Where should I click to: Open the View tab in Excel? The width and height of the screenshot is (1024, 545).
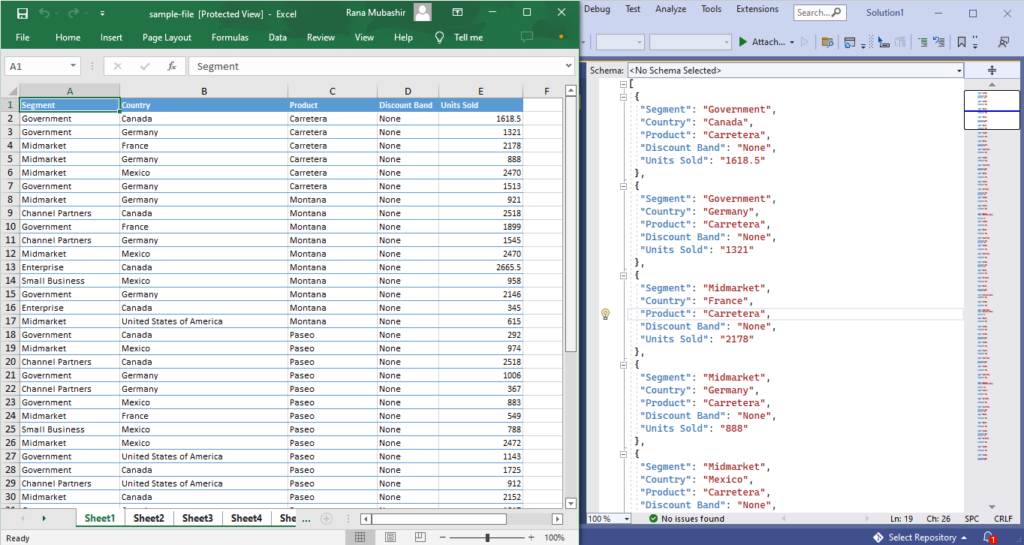click(364, 37)
